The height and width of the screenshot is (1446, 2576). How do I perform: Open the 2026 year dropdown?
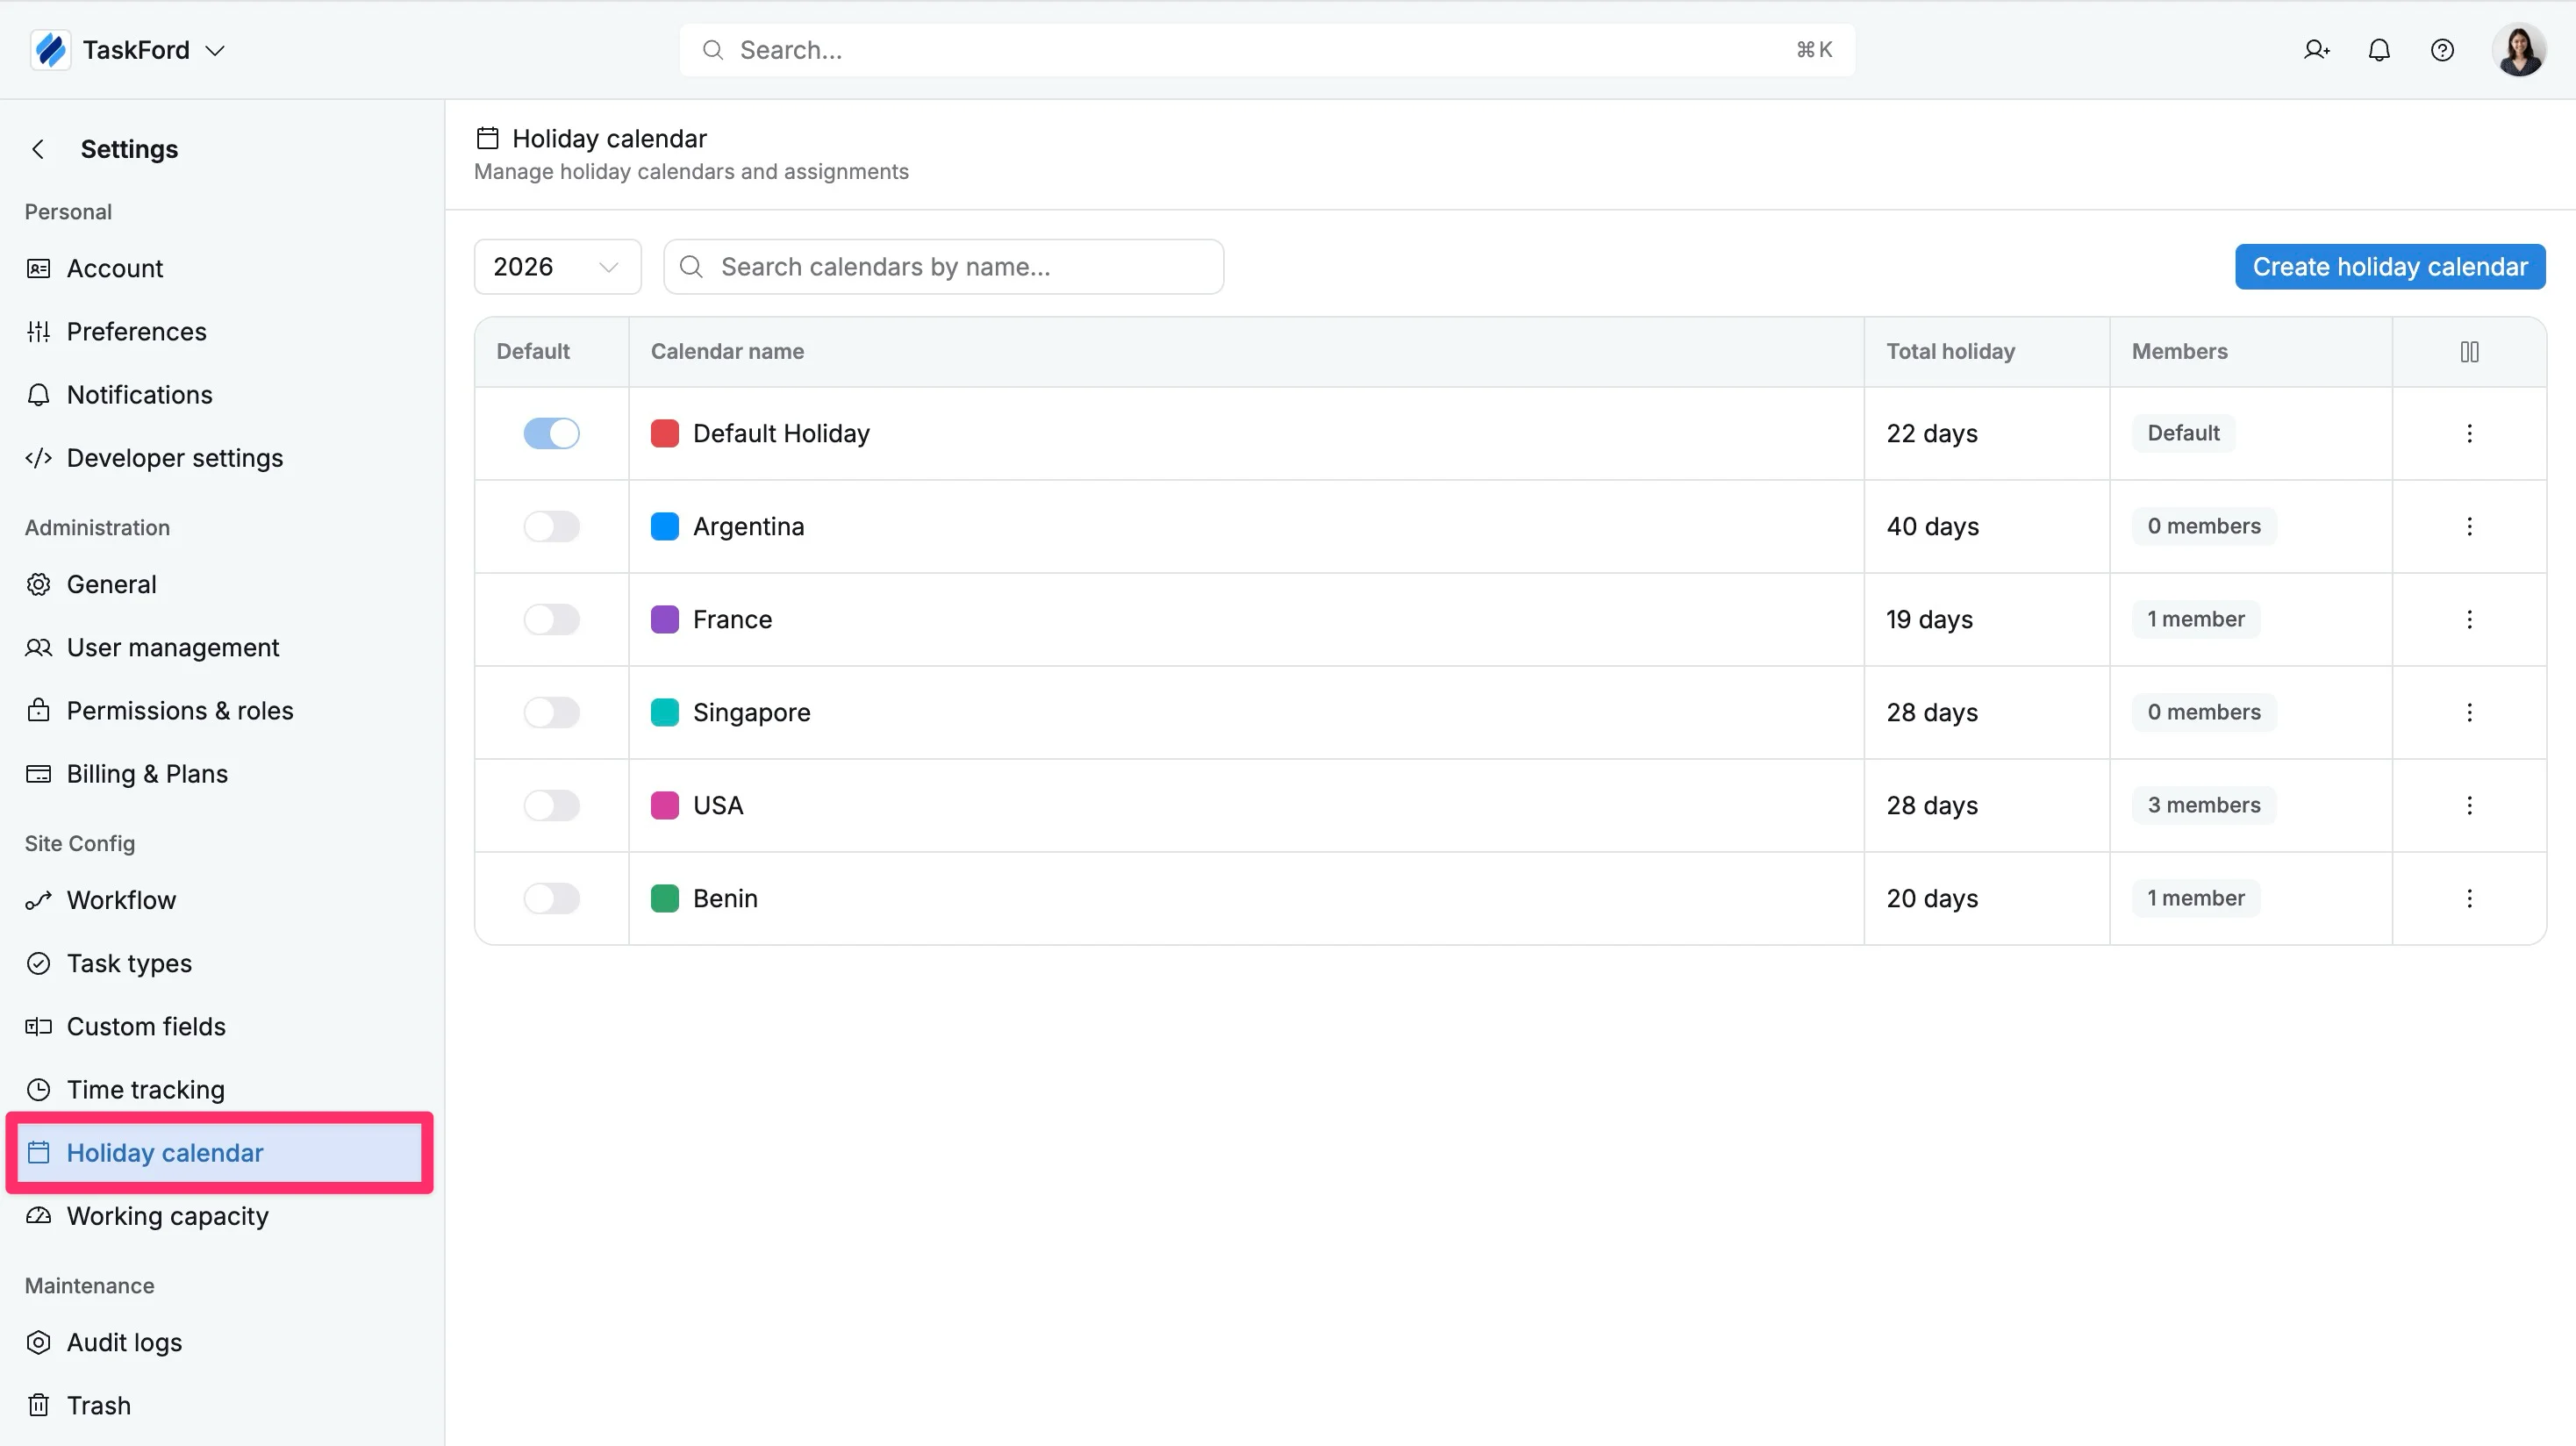pyautogui.click(x=557, y=267)
